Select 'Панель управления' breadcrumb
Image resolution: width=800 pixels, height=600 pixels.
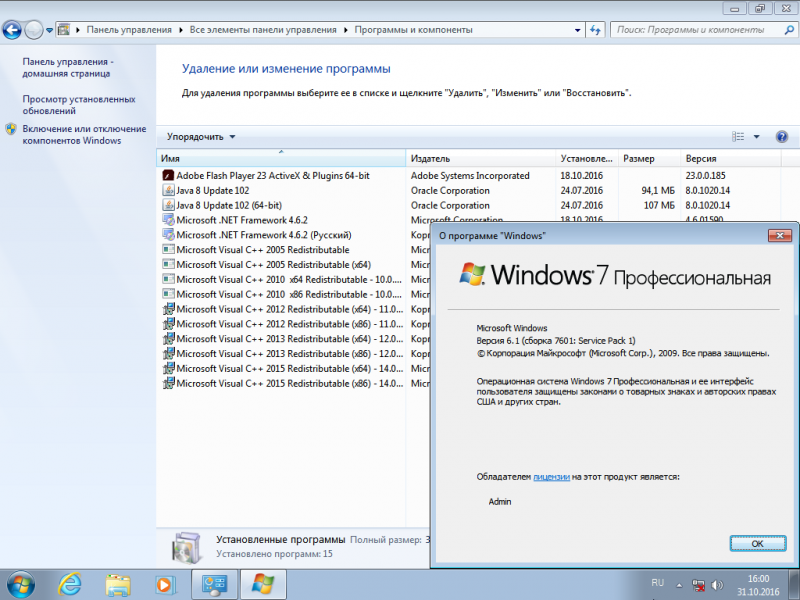(x=129, y=30)
